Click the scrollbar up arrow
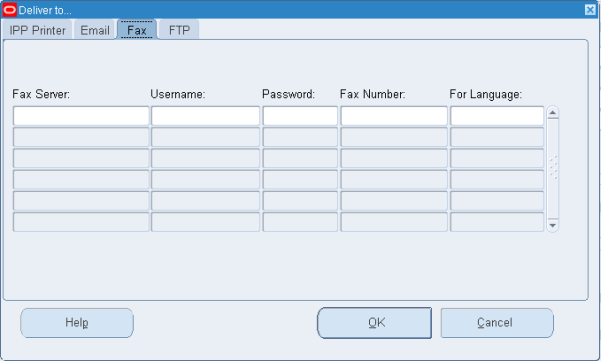Image resolution: width=601 pixels, height=361 pixels. (x=552, y=113)
